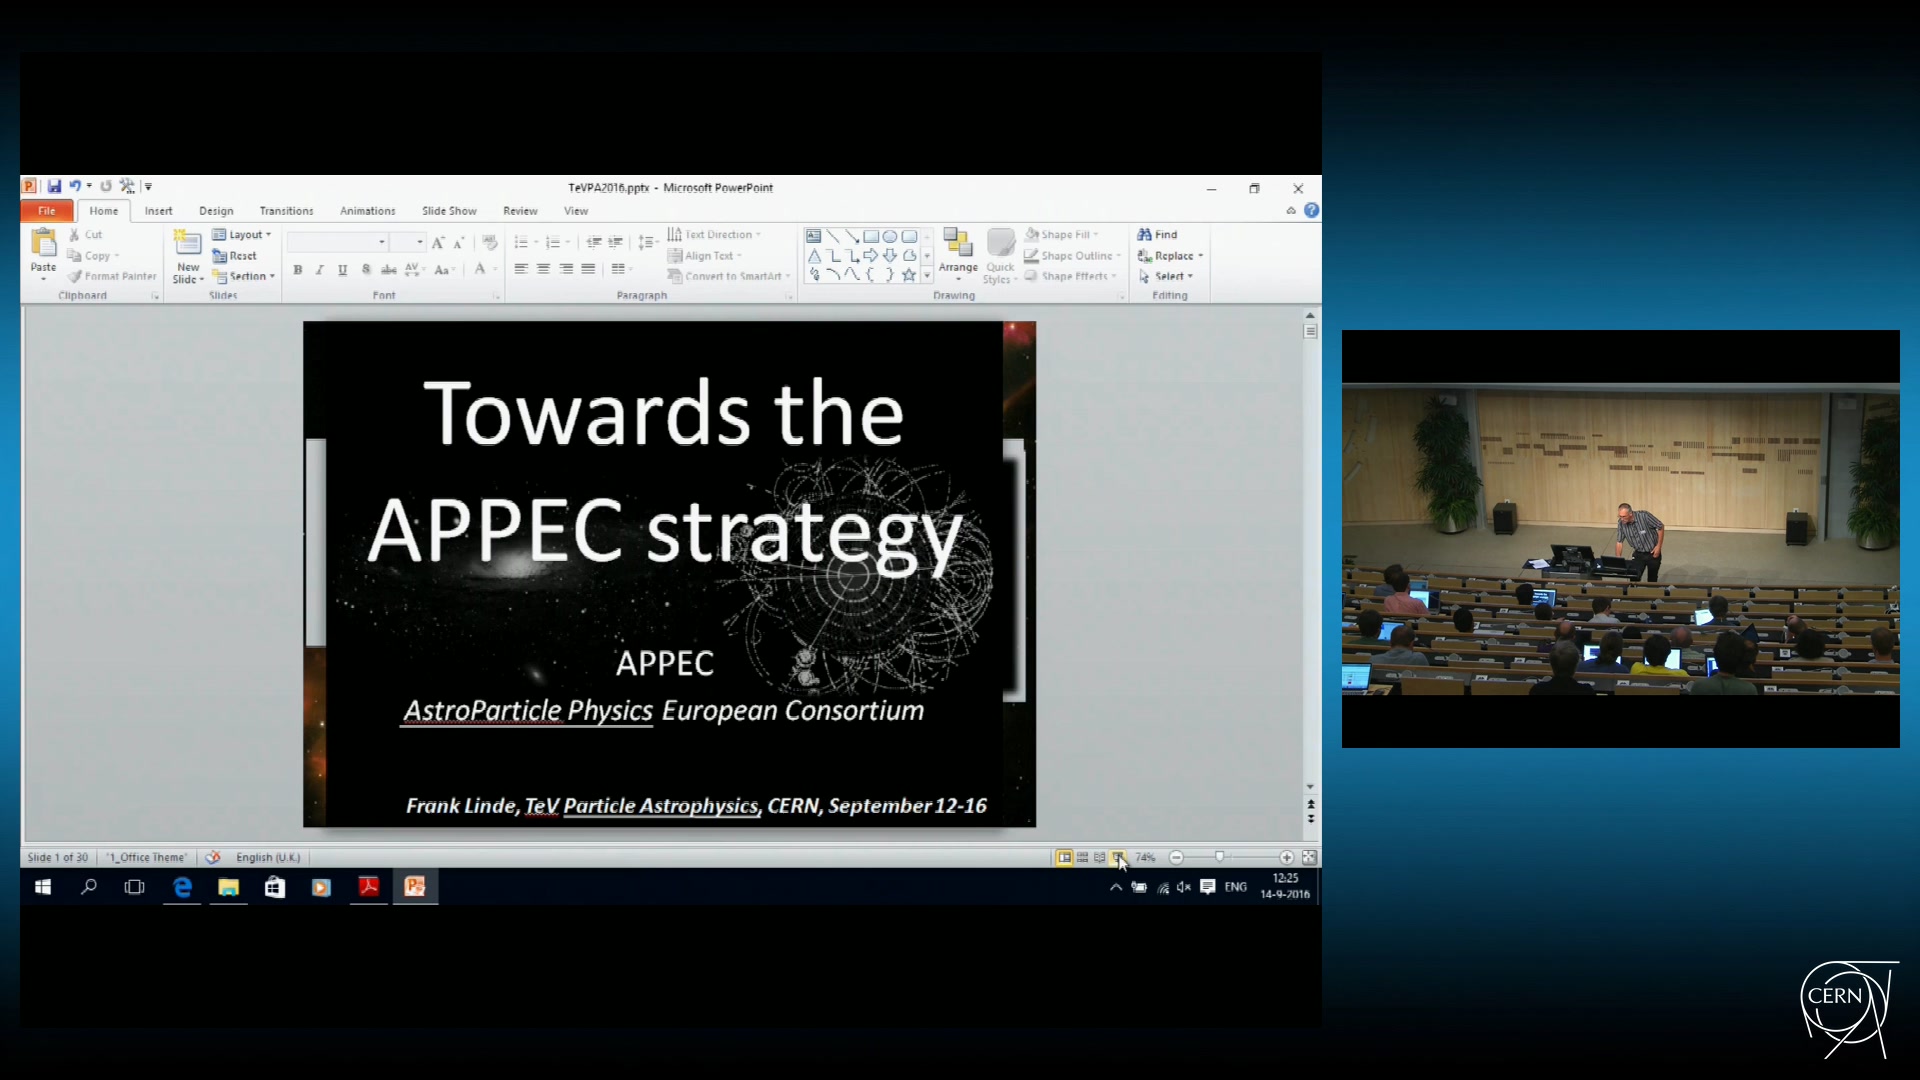Click Convert to SmartArt button
This screenshot has width=1920, height=1080.
[x=728, y=277]
